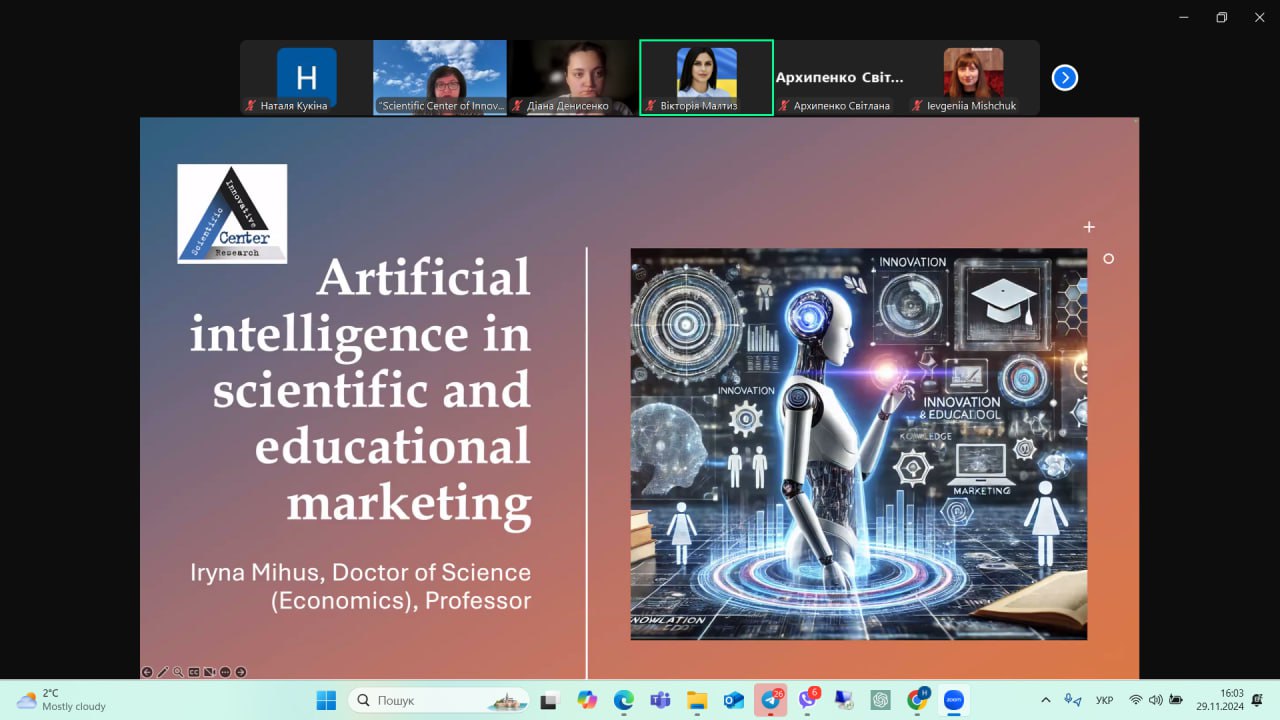Click the slide title "Artificial intelligence in scientific and educational marketing"
The height and width of the screenshot is (720, 1280).
click(360, 390)
